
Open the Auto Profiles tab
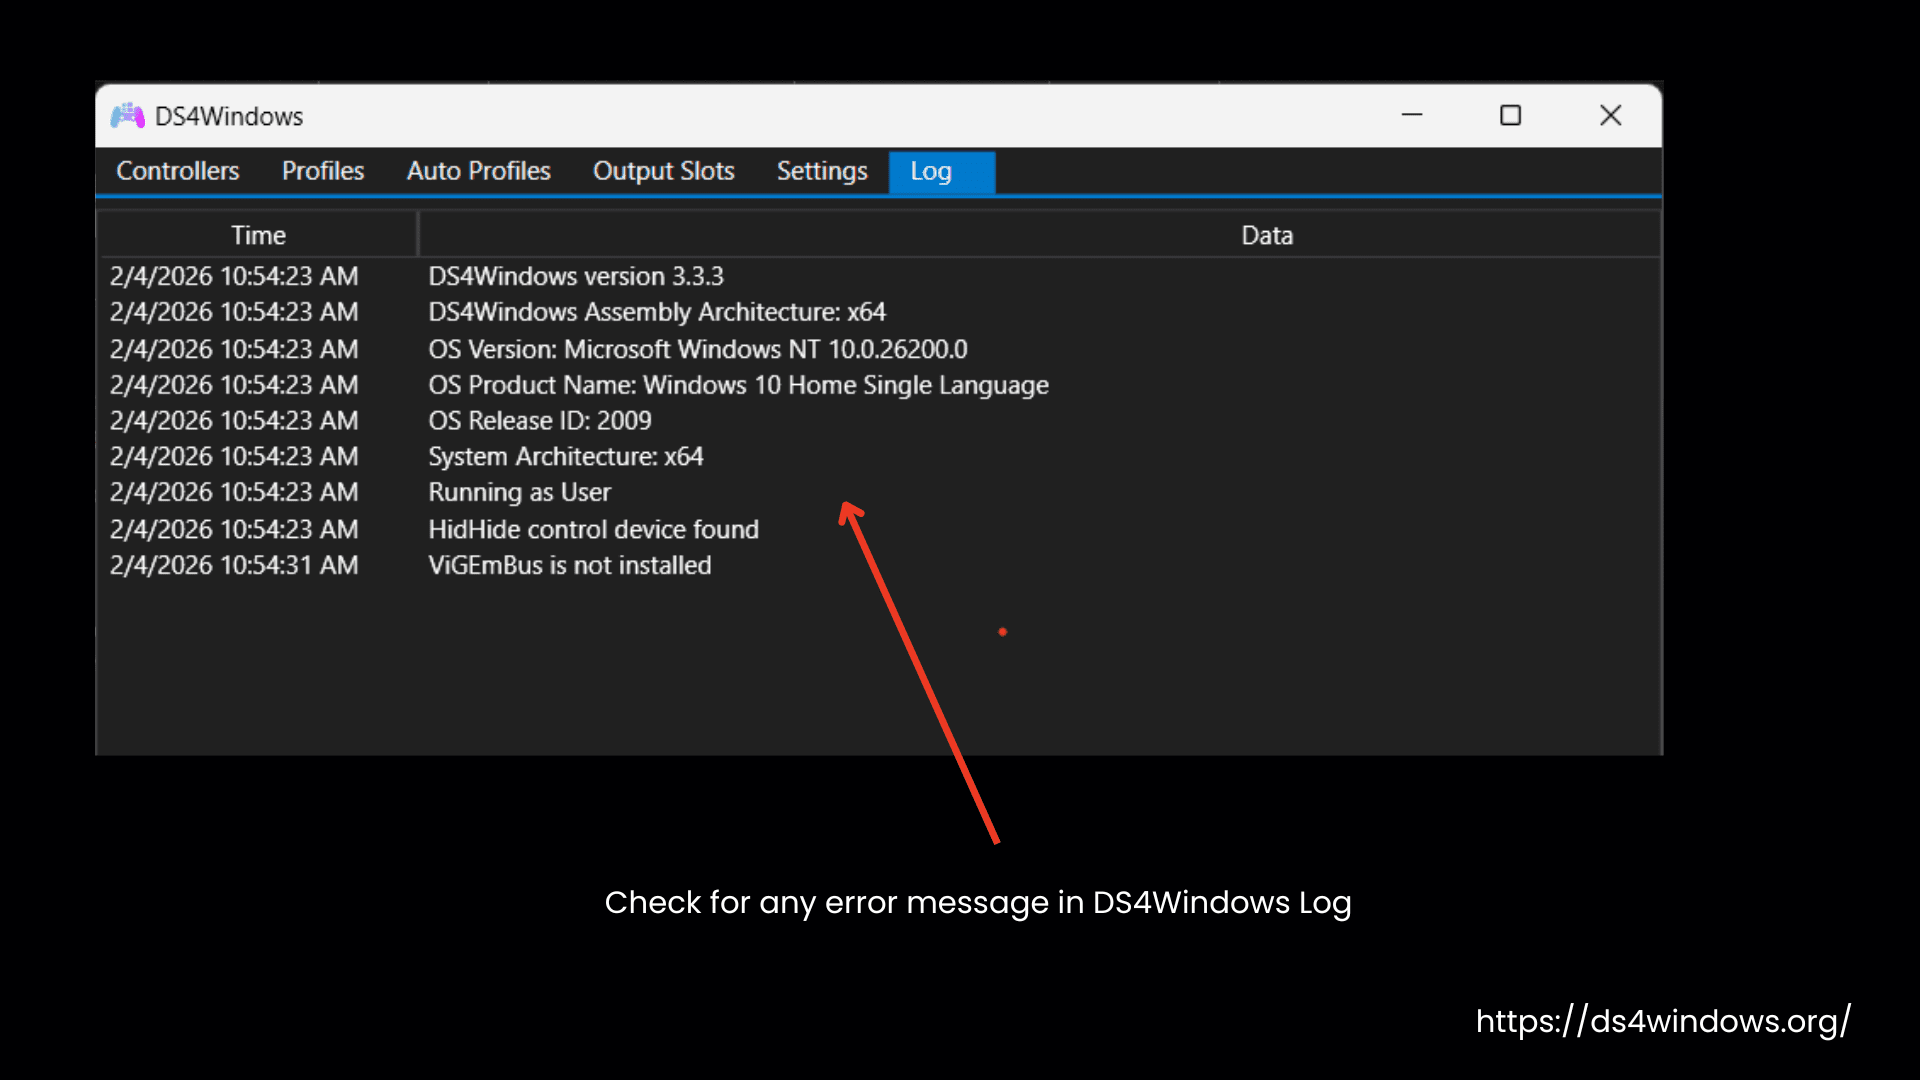479,171
